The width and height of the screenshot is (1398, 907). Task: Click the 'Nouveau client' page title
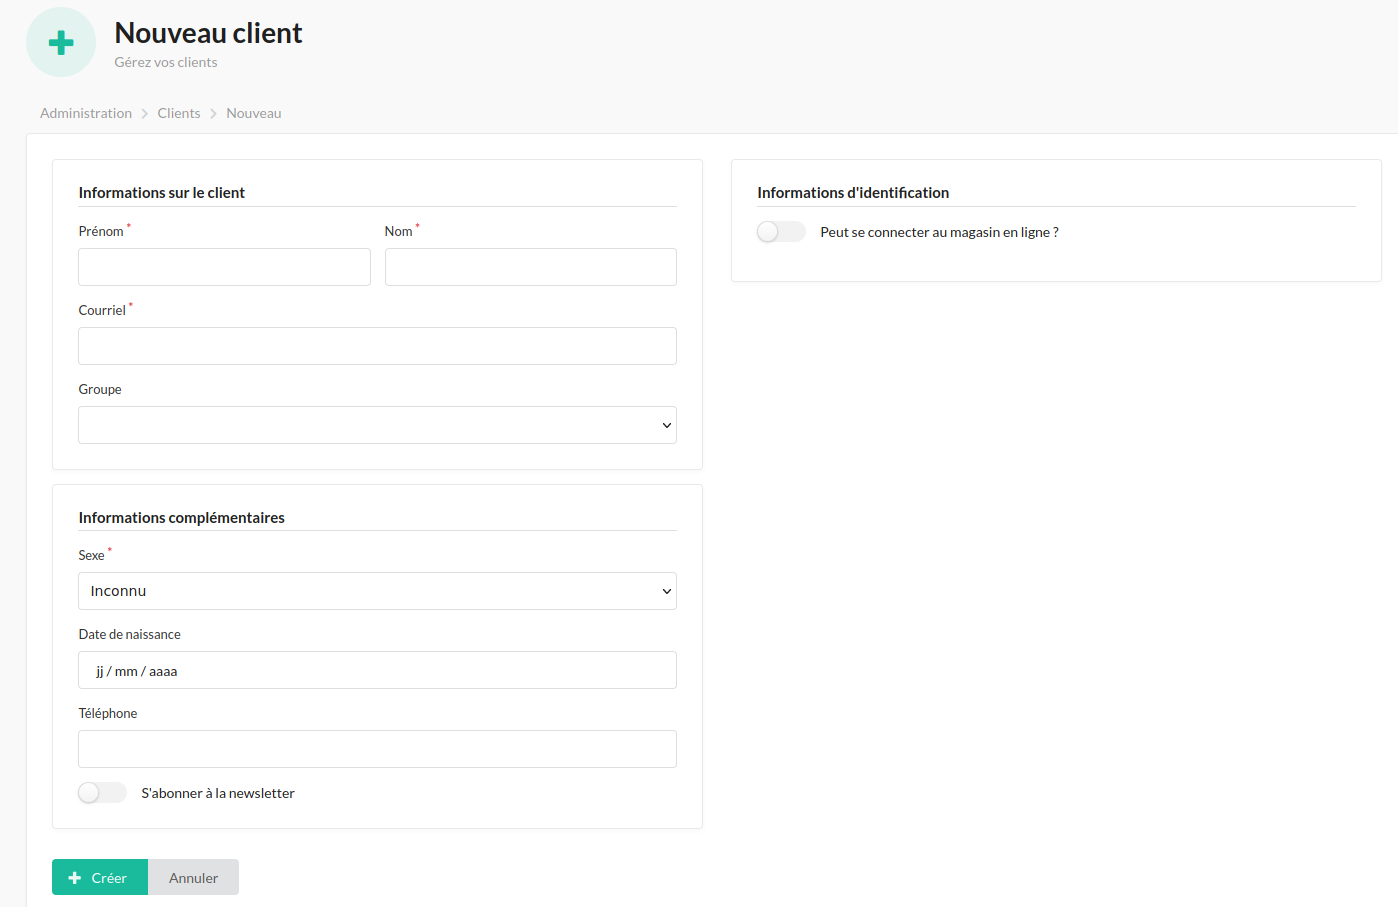click(x=208, y=33)
